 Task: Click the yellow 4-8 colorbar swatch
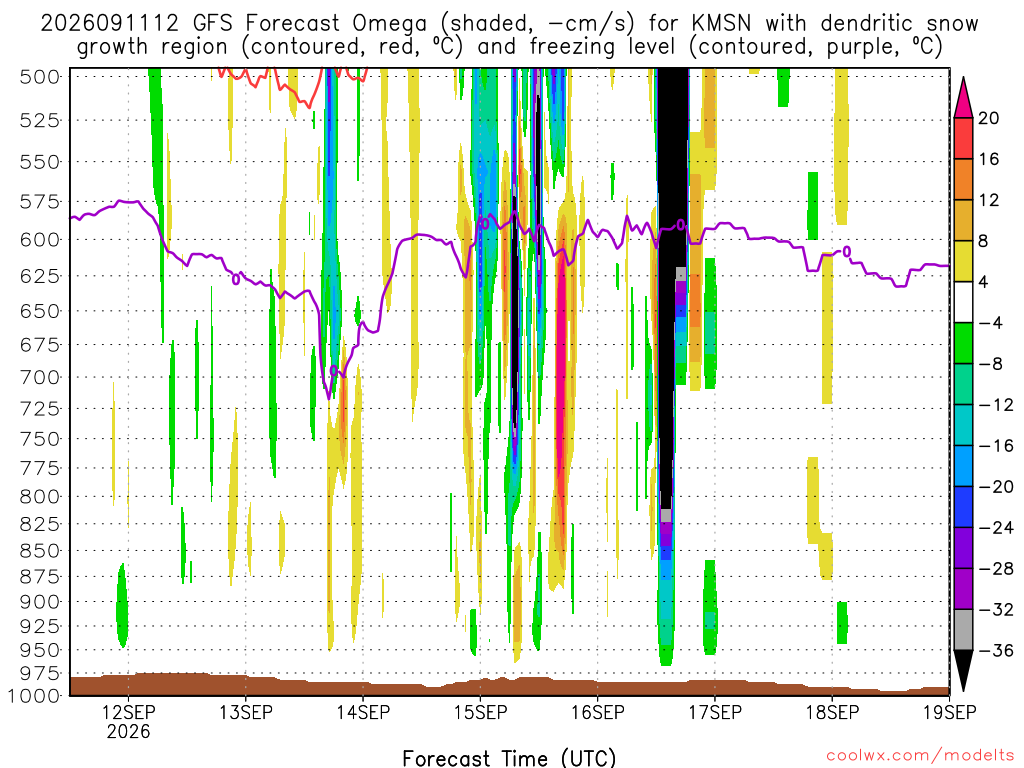(x=963, y=261)
